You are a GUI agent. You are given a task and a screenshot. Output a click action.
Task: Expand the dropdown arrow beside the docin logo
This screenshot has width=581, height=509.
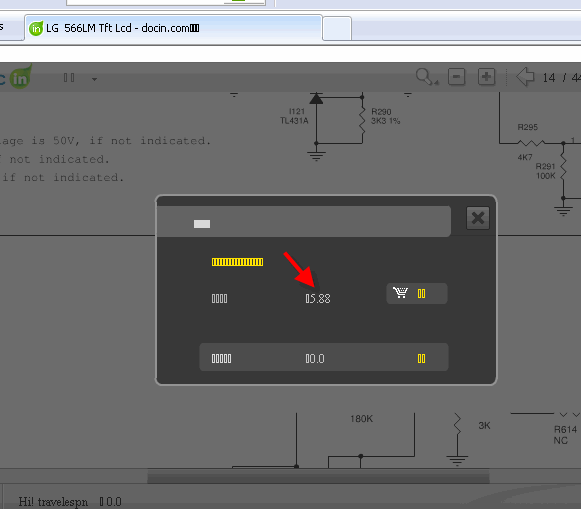tap(94, 79)
